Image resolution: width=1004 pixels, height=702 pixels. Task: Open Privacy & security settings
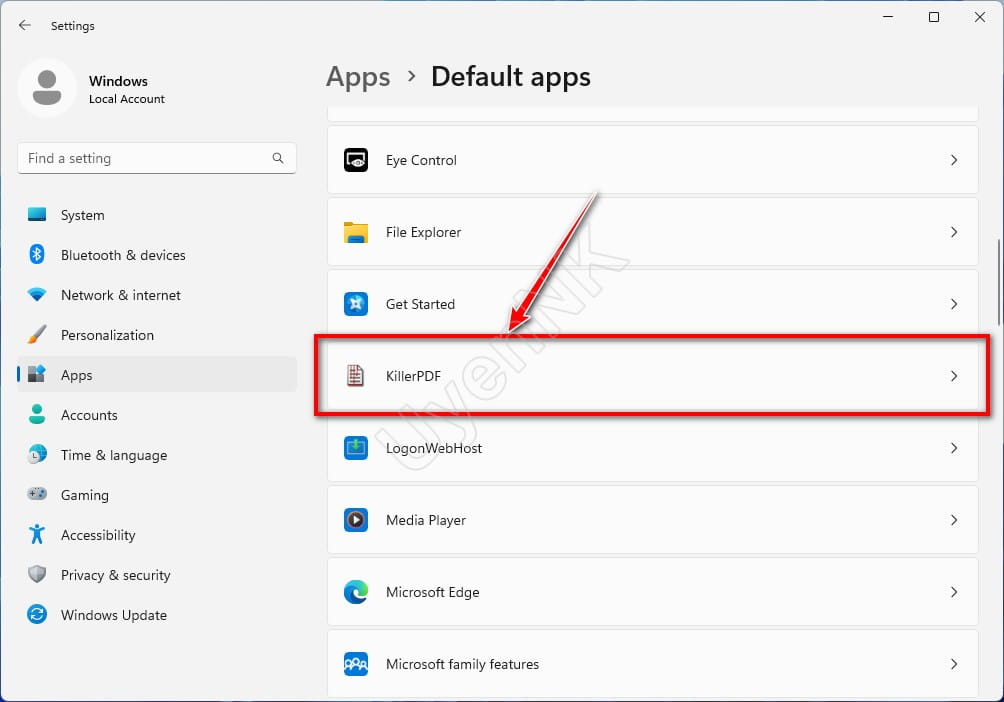coord(157,575)
